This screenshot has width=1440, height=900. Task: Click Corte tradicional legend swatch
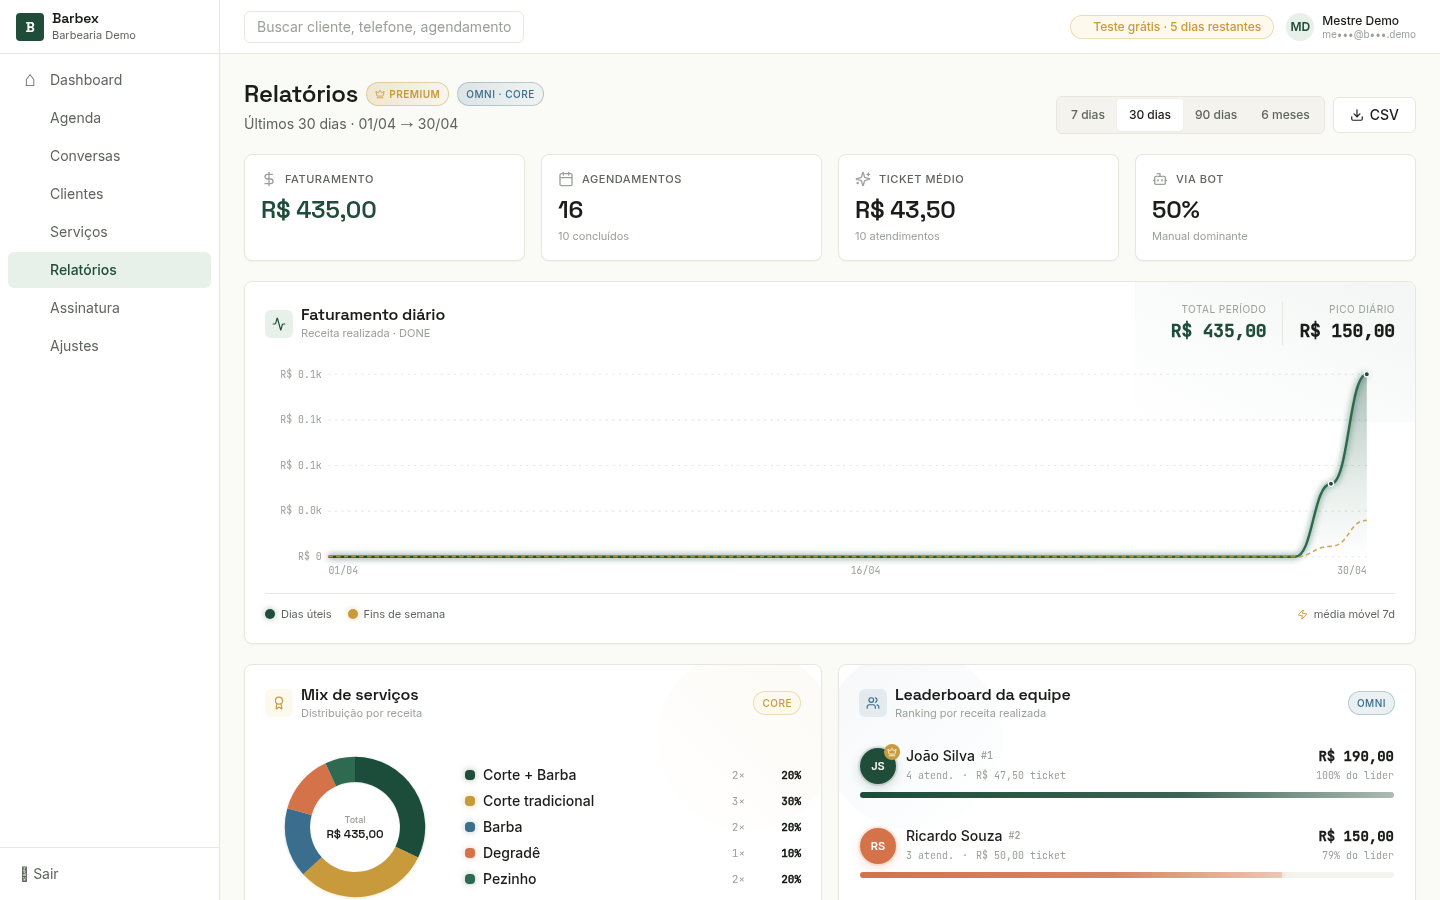(x=470, y=801)
